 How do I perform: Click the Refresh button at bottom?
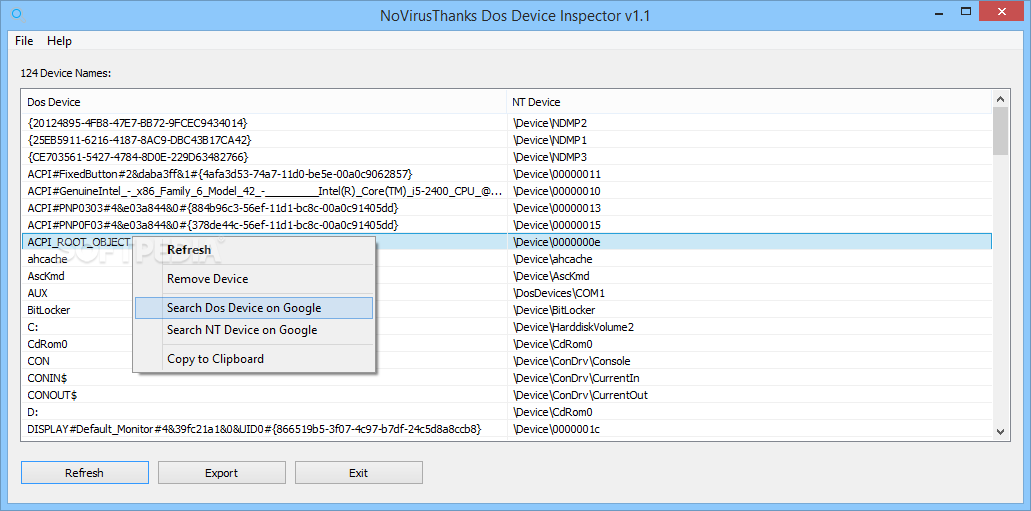[x=84, y=473]
